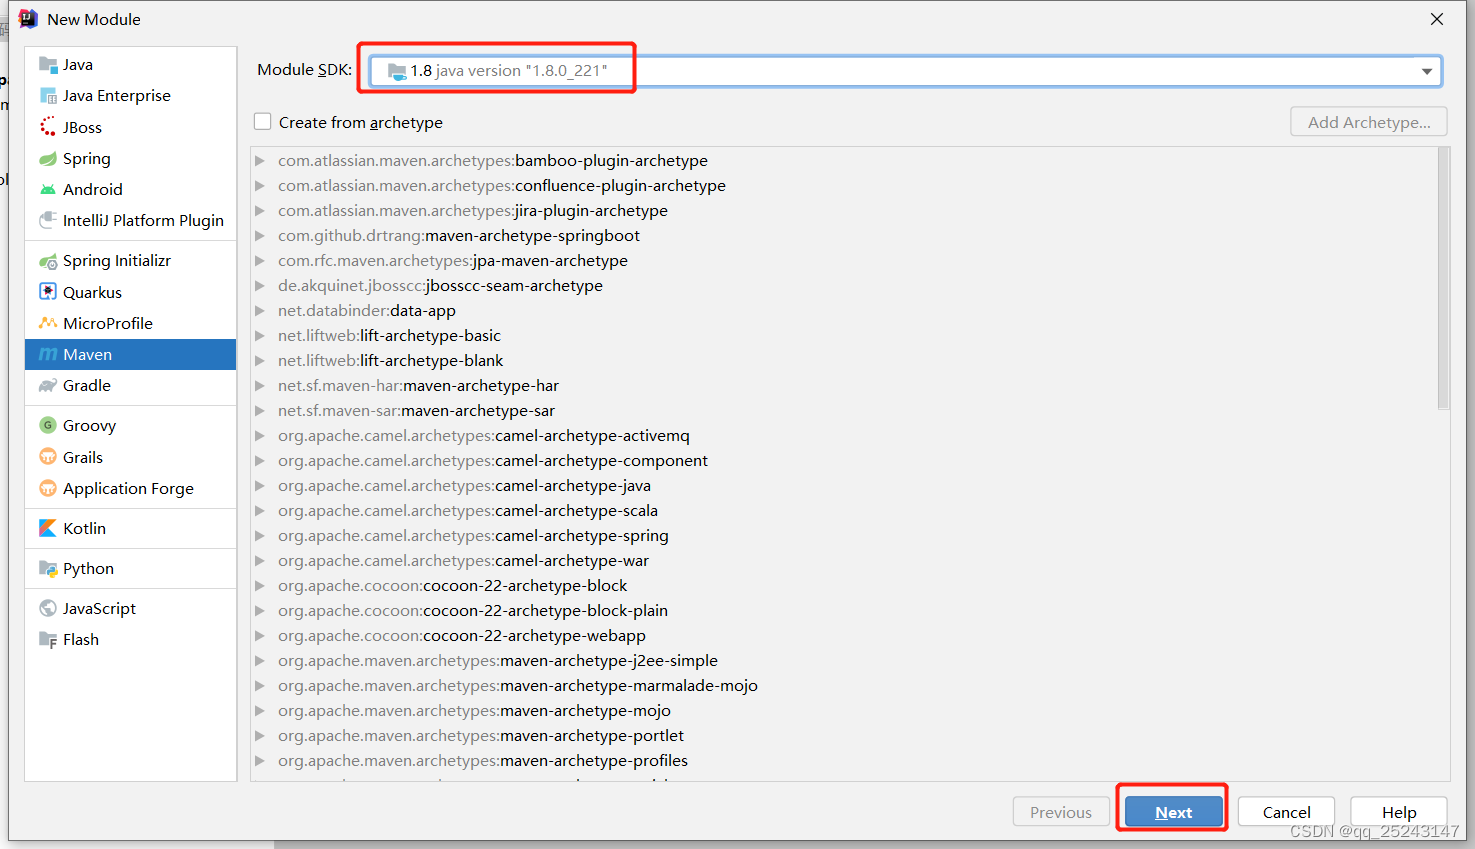The height and width of the screenshot is (849, 1475).
Task: Click the Maven 'm' icon
Action: (47, 355)
